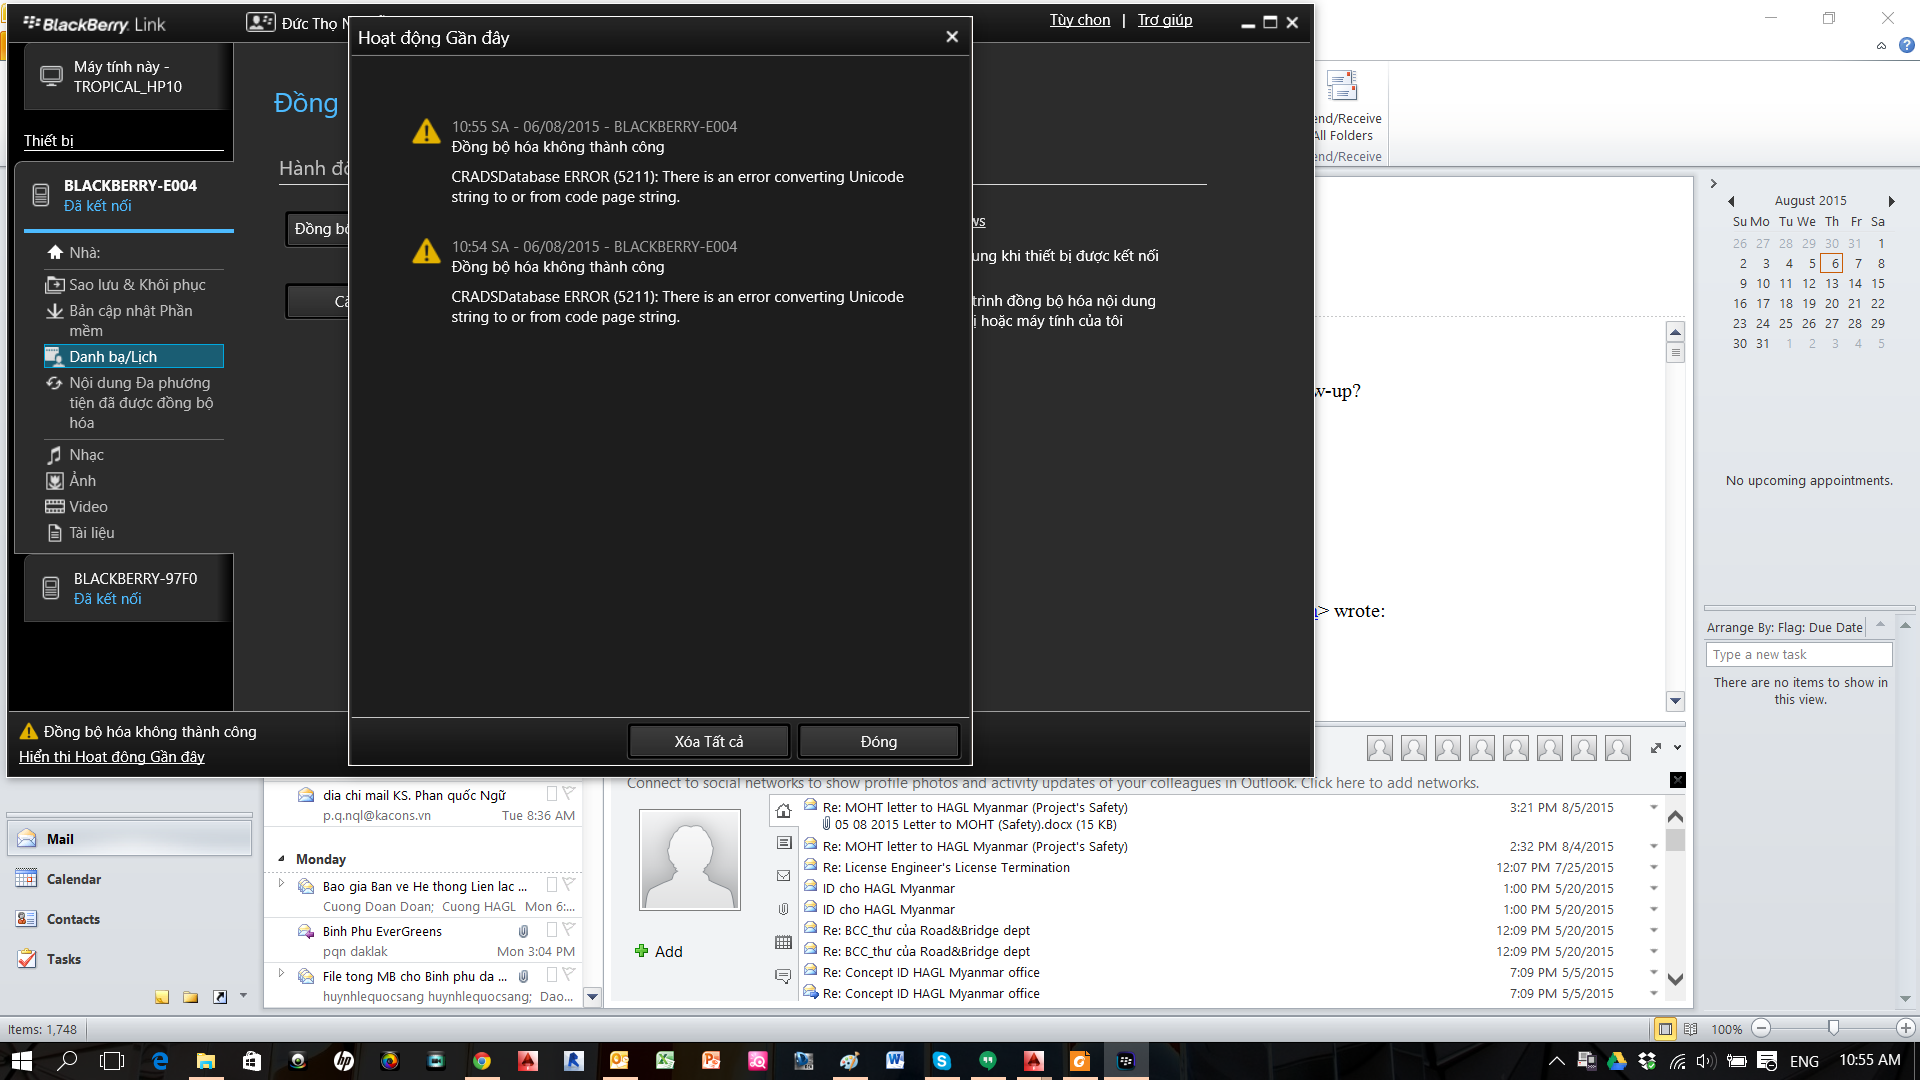The image size is (1920, 1080).
Task: Open the Tùy chọn menu
Action: tap(1079, 20)
